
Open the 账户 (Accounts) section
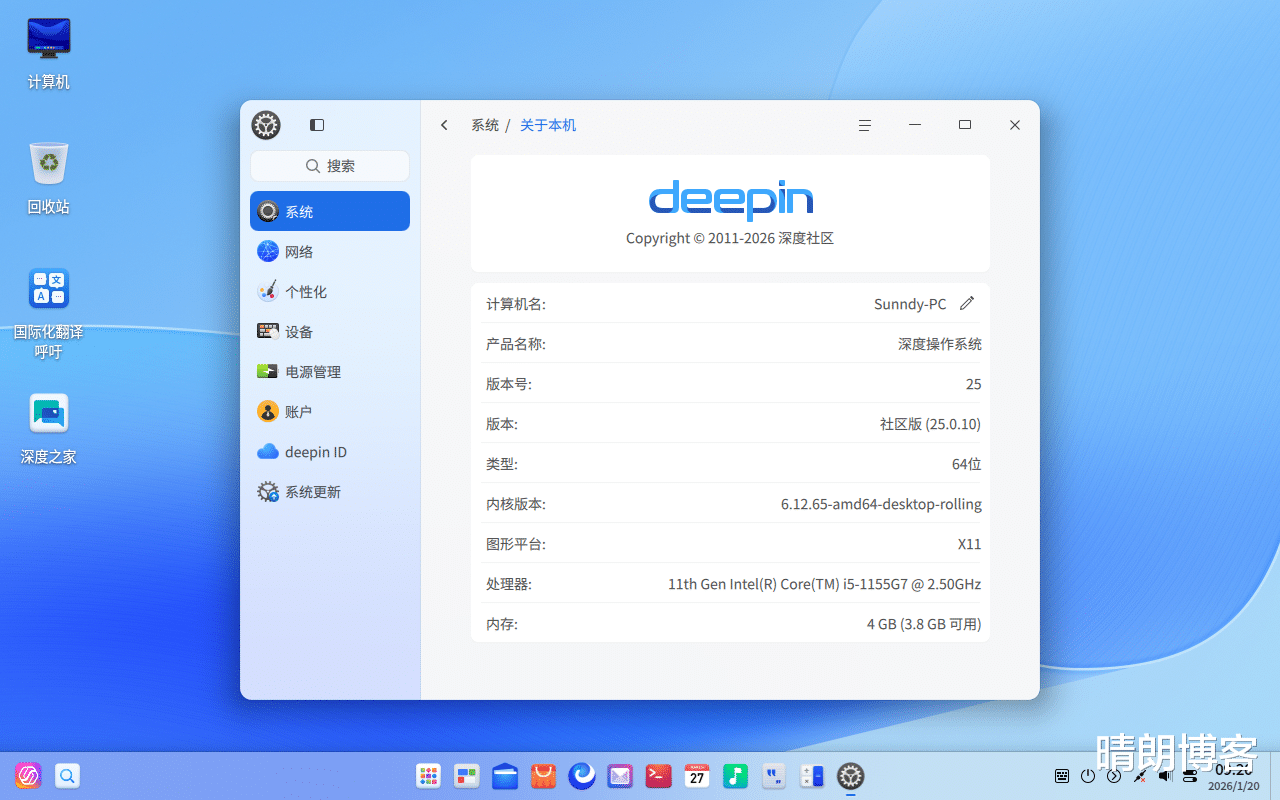pos(298,412)
